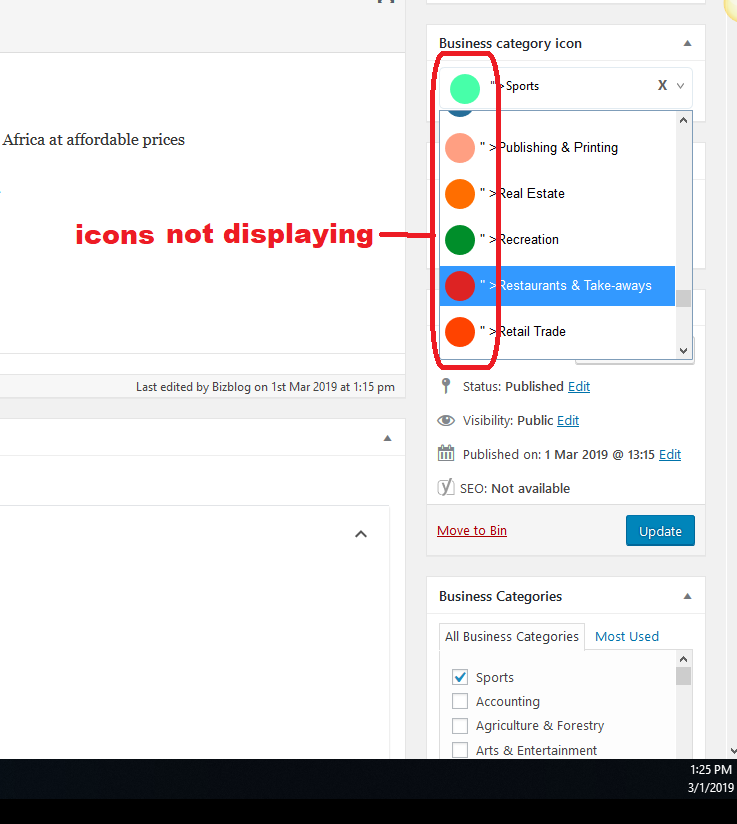Click the pin icon next to Status
This screenshot has height=824, width=737.
446,386
